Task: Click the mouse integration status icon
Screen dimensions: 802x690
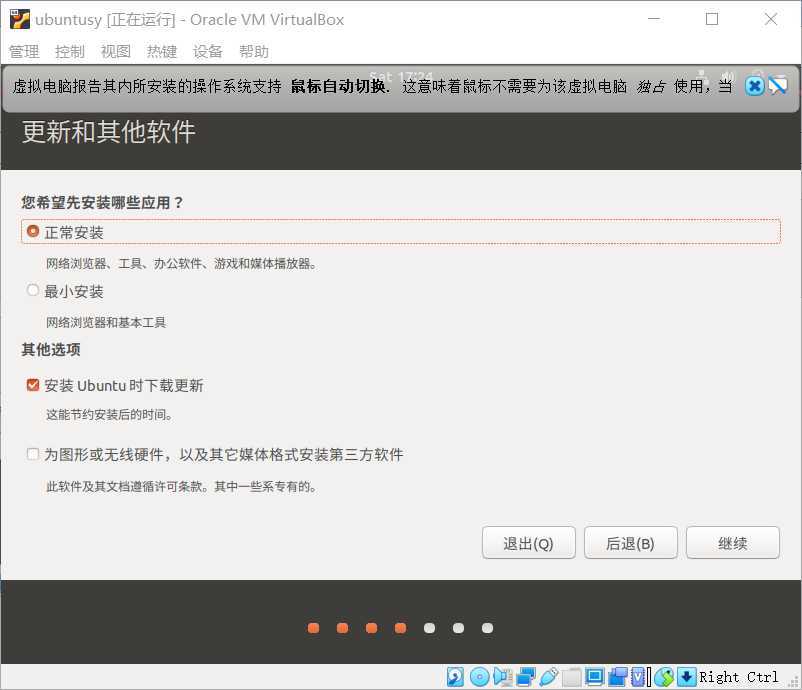Action: [x=664, y=677]
